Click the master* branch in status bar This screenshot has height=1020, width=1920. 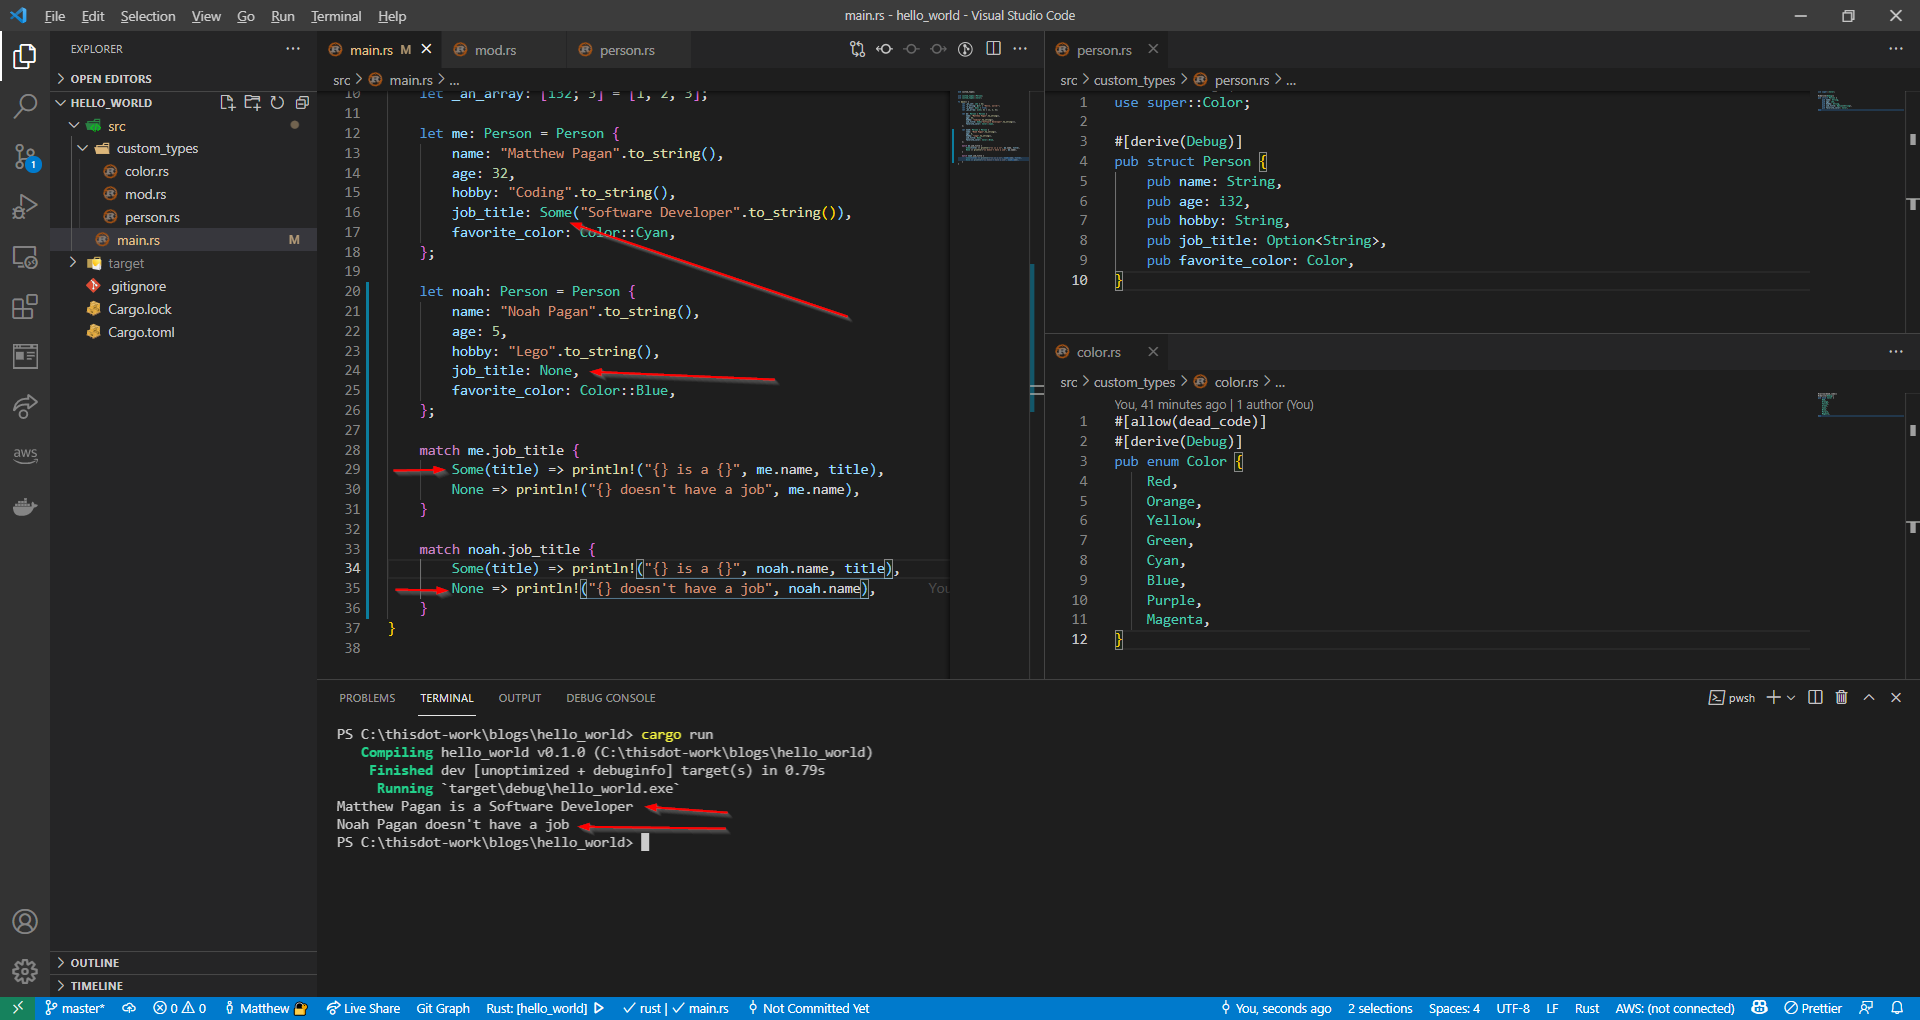(x=75, y=1008)
